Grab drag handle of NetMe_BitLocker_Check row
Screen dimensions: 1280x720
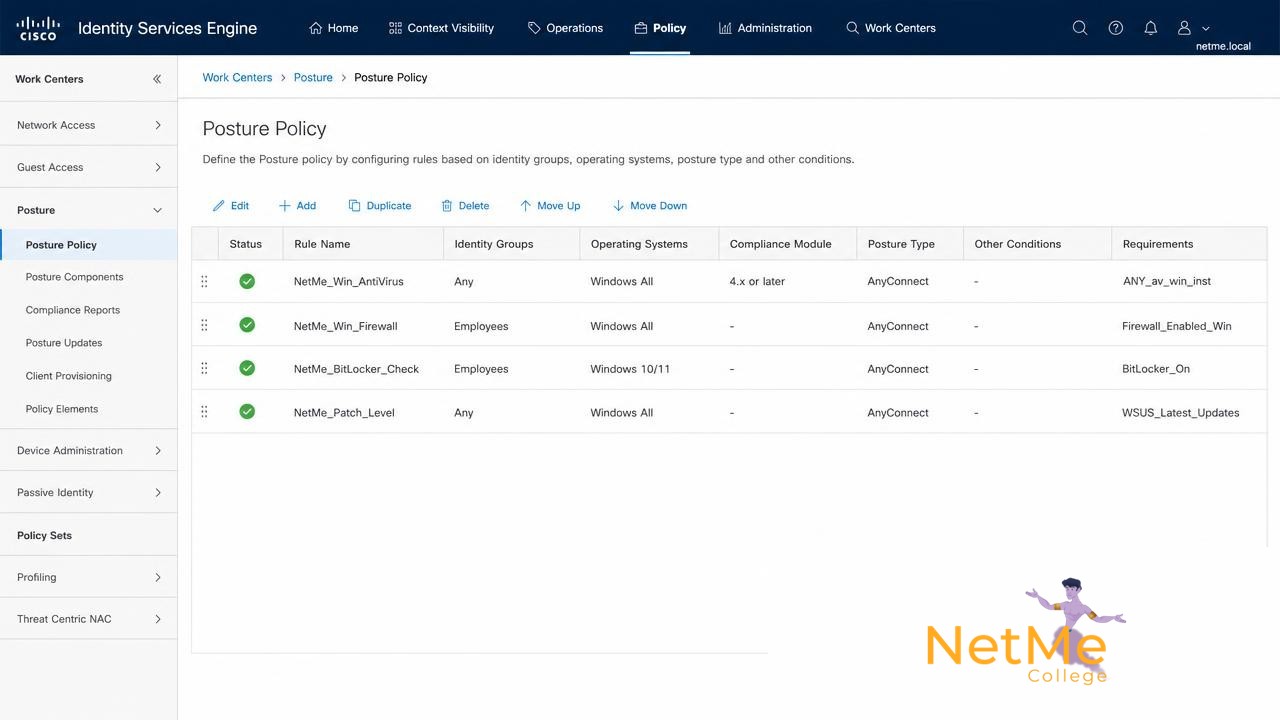(204, 369)
